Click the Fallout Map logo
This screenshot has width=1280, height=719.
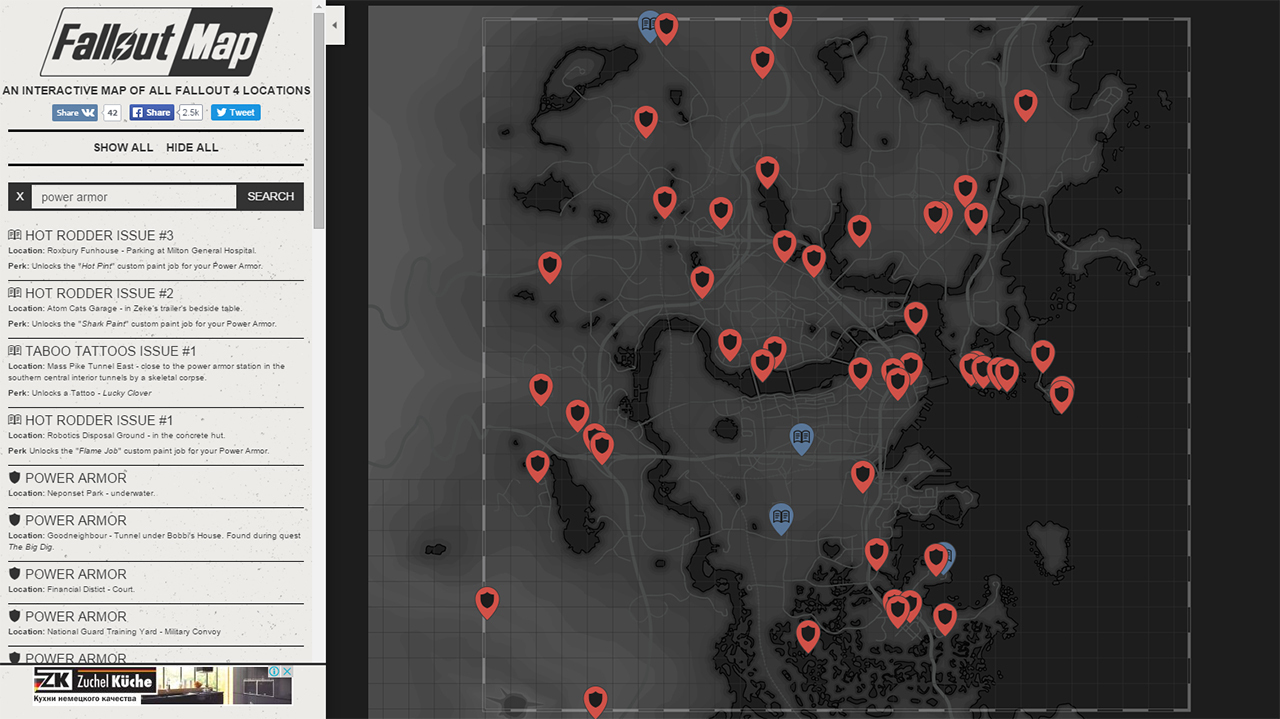[156, 42]
